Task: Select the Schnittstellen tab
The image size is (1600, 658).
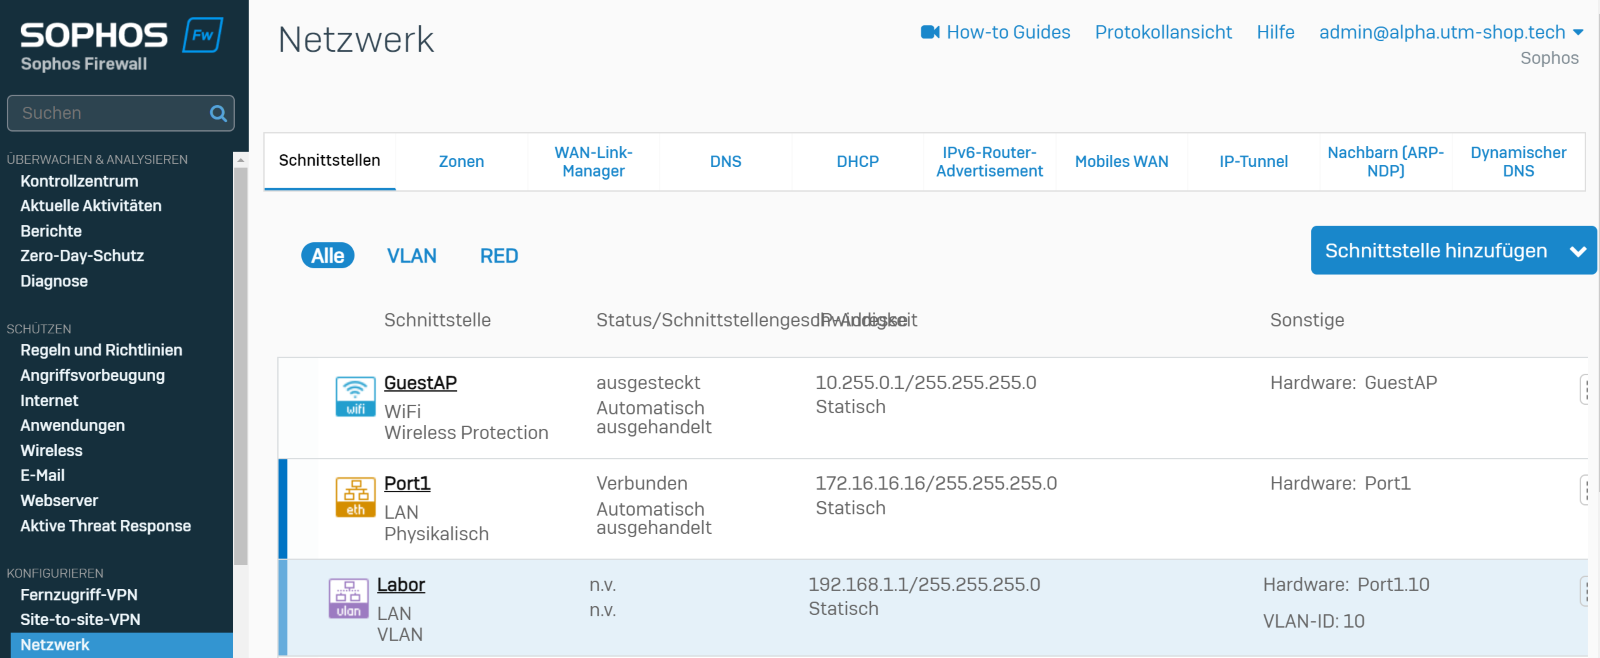Action: [x=329, y=161]
